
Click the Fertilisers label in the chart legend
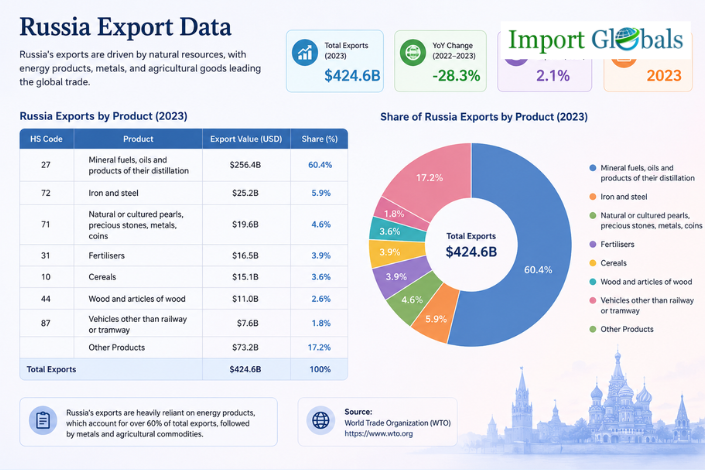(617, 244)
